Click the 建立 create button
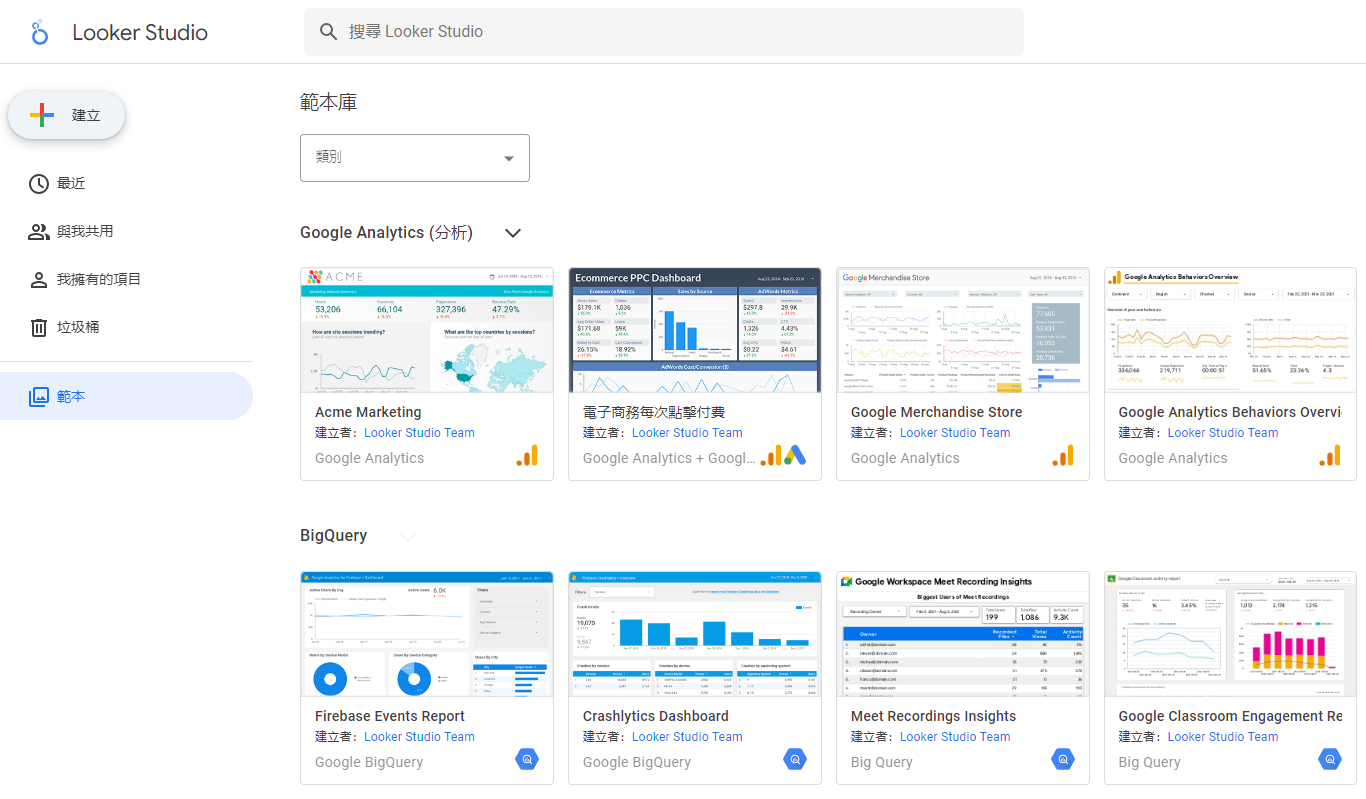Screen dimensions: 1366x799 pos(67,115)
